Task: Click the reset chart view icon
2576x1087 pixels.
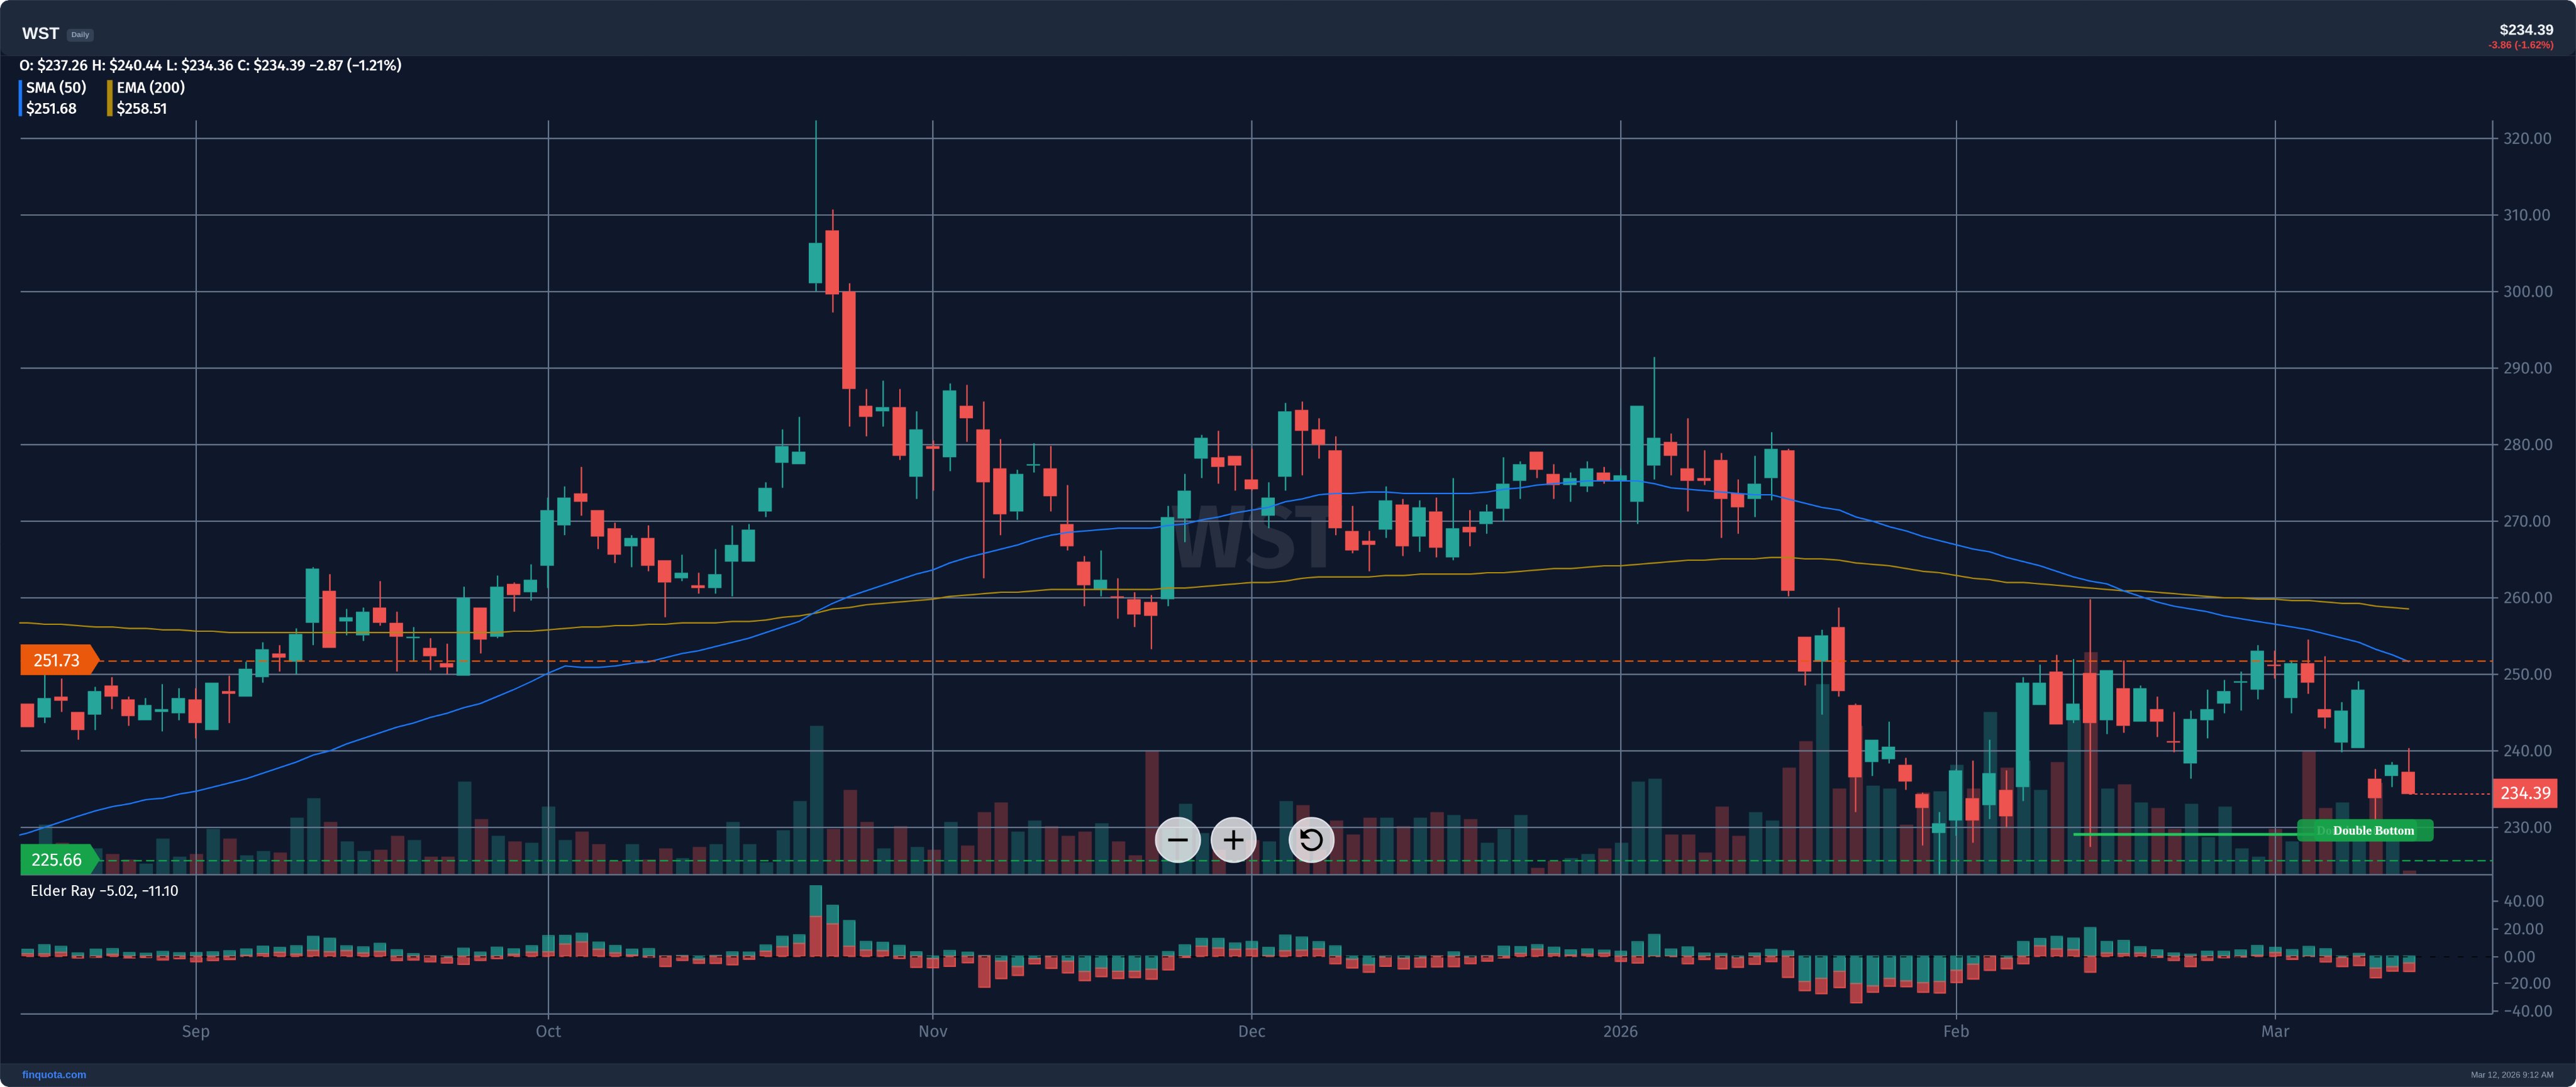Action: [1310, 840]
